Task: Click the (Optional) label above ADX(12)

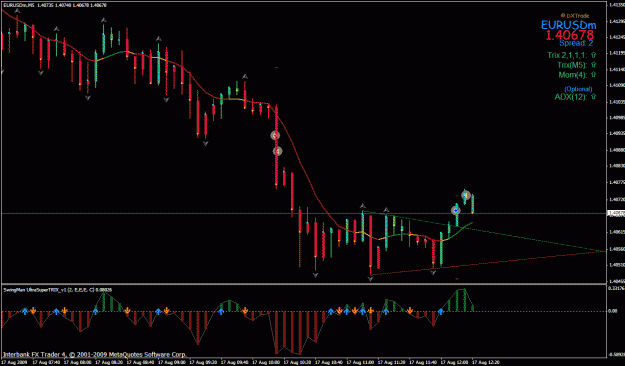Action: pyautogui.click(x=578, y=89)
